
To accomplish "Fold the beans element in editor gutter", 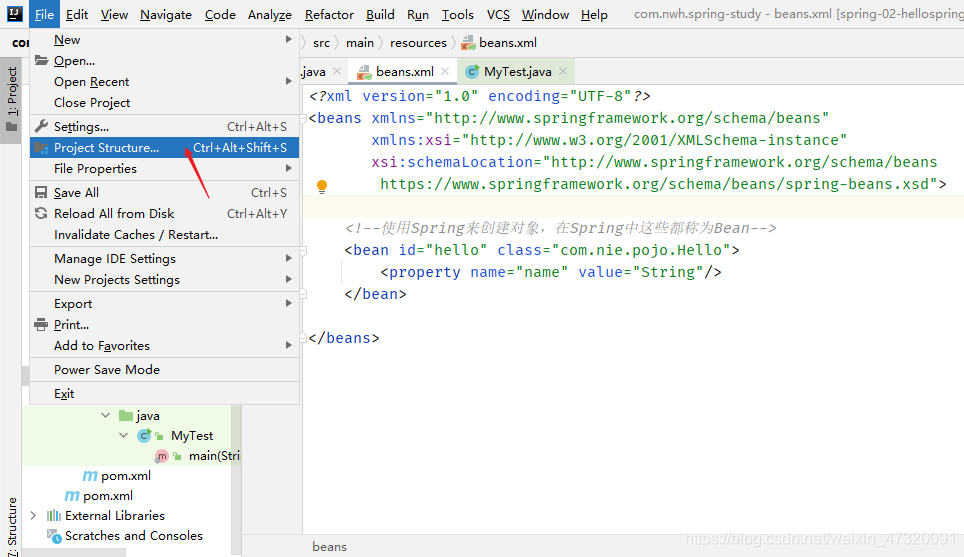I will click(x=303, y=118).
